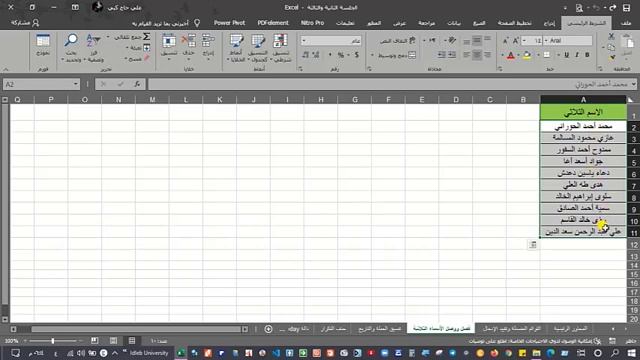Toggle Underline formatting
Image resolution: width=640 pixels, height=360 pixels.
[x=567, y=55]
